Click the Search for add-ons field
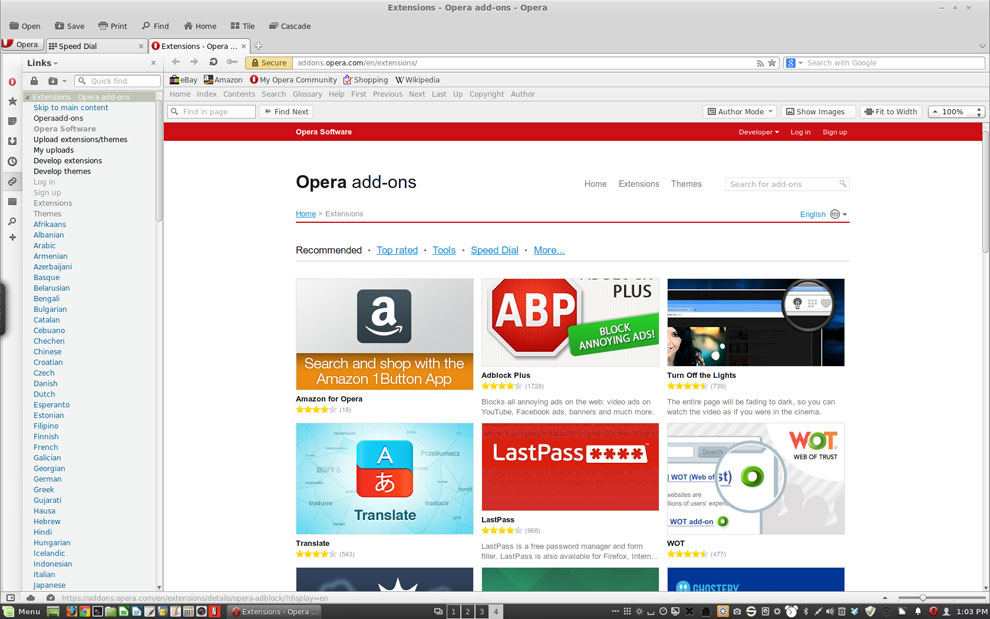Viewport: 990px width, 619px height. click(787, 184)
